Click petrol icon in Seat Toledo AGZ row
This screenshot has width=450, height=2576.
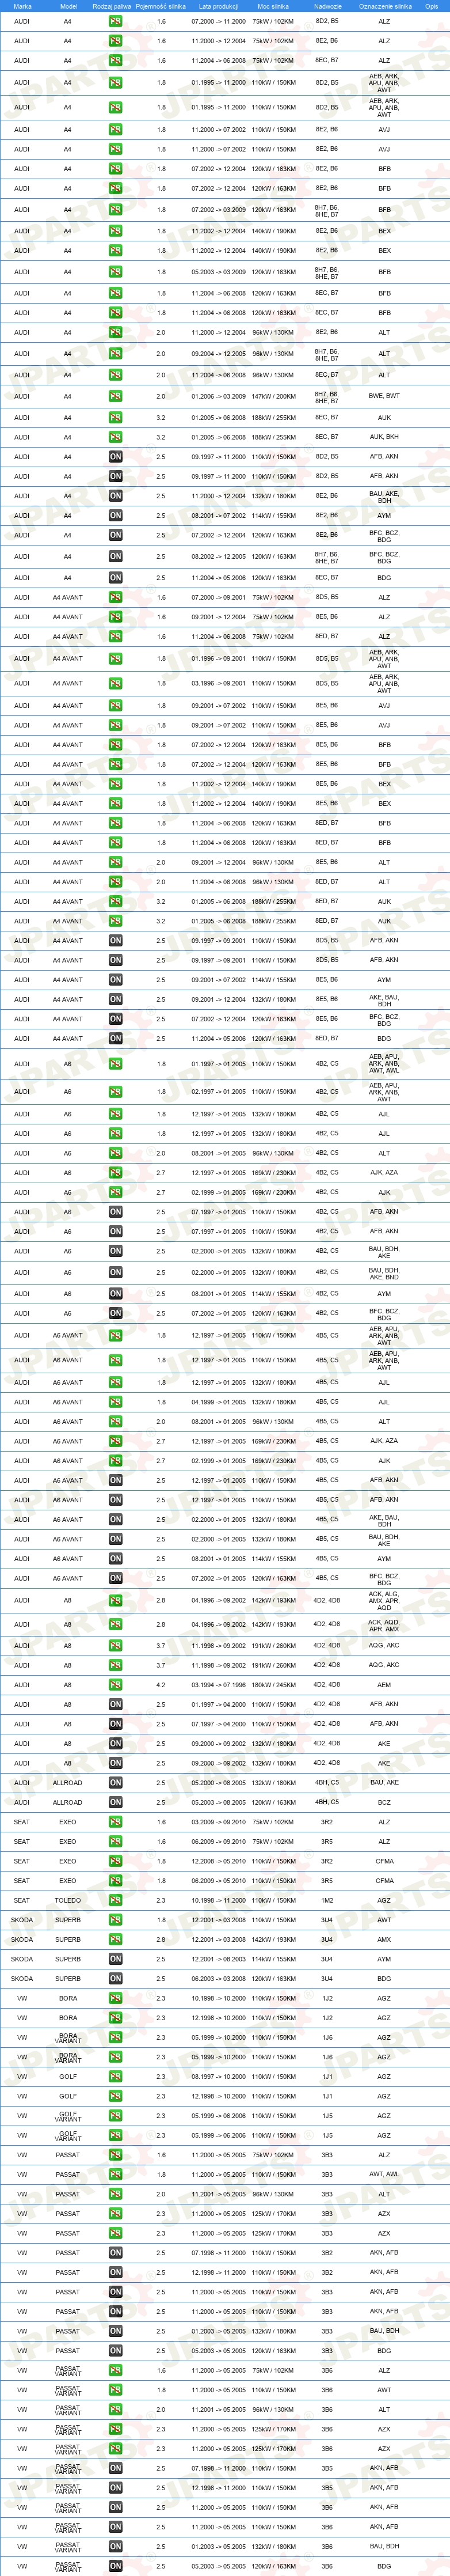click(115, 1901)
